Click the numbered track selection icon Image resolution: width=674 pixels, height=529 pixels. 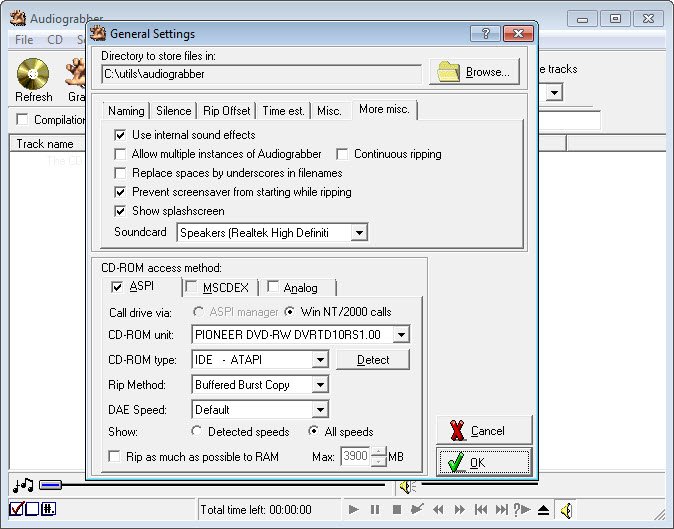pos(48,509)
